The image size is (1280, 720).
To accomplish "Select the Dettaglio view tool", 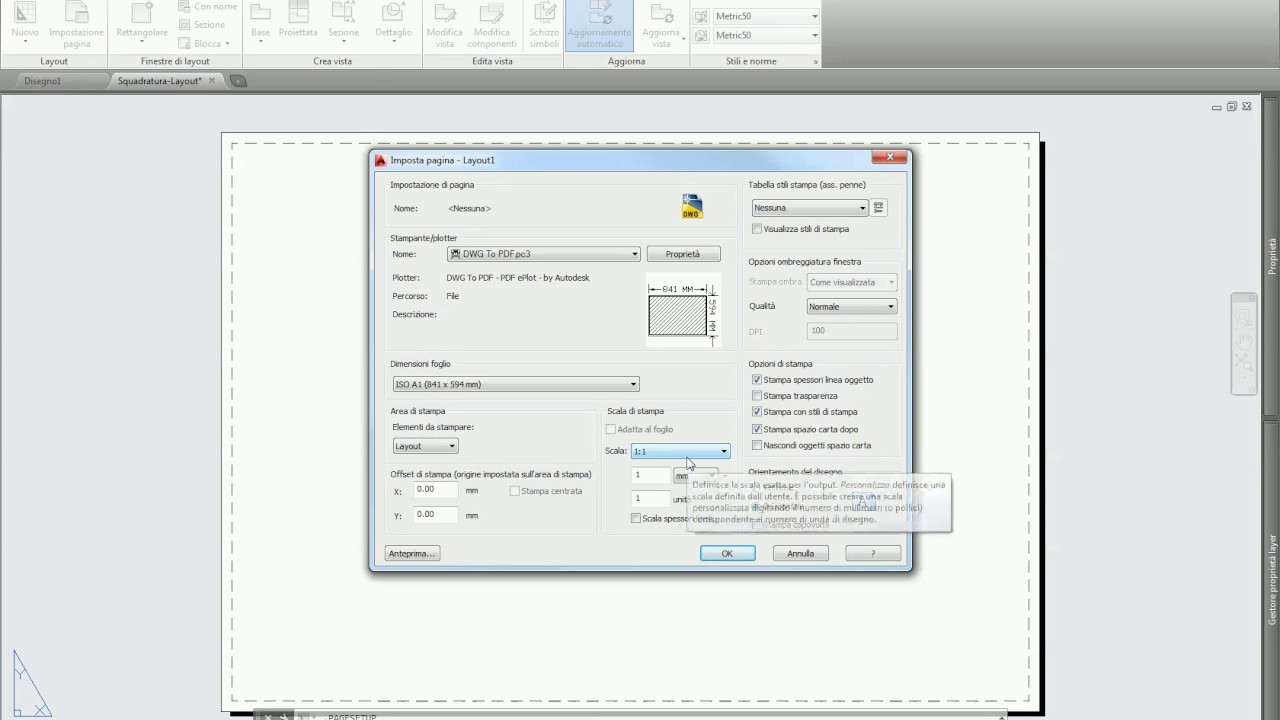I will pyautogui.click(x=393, y=24).
